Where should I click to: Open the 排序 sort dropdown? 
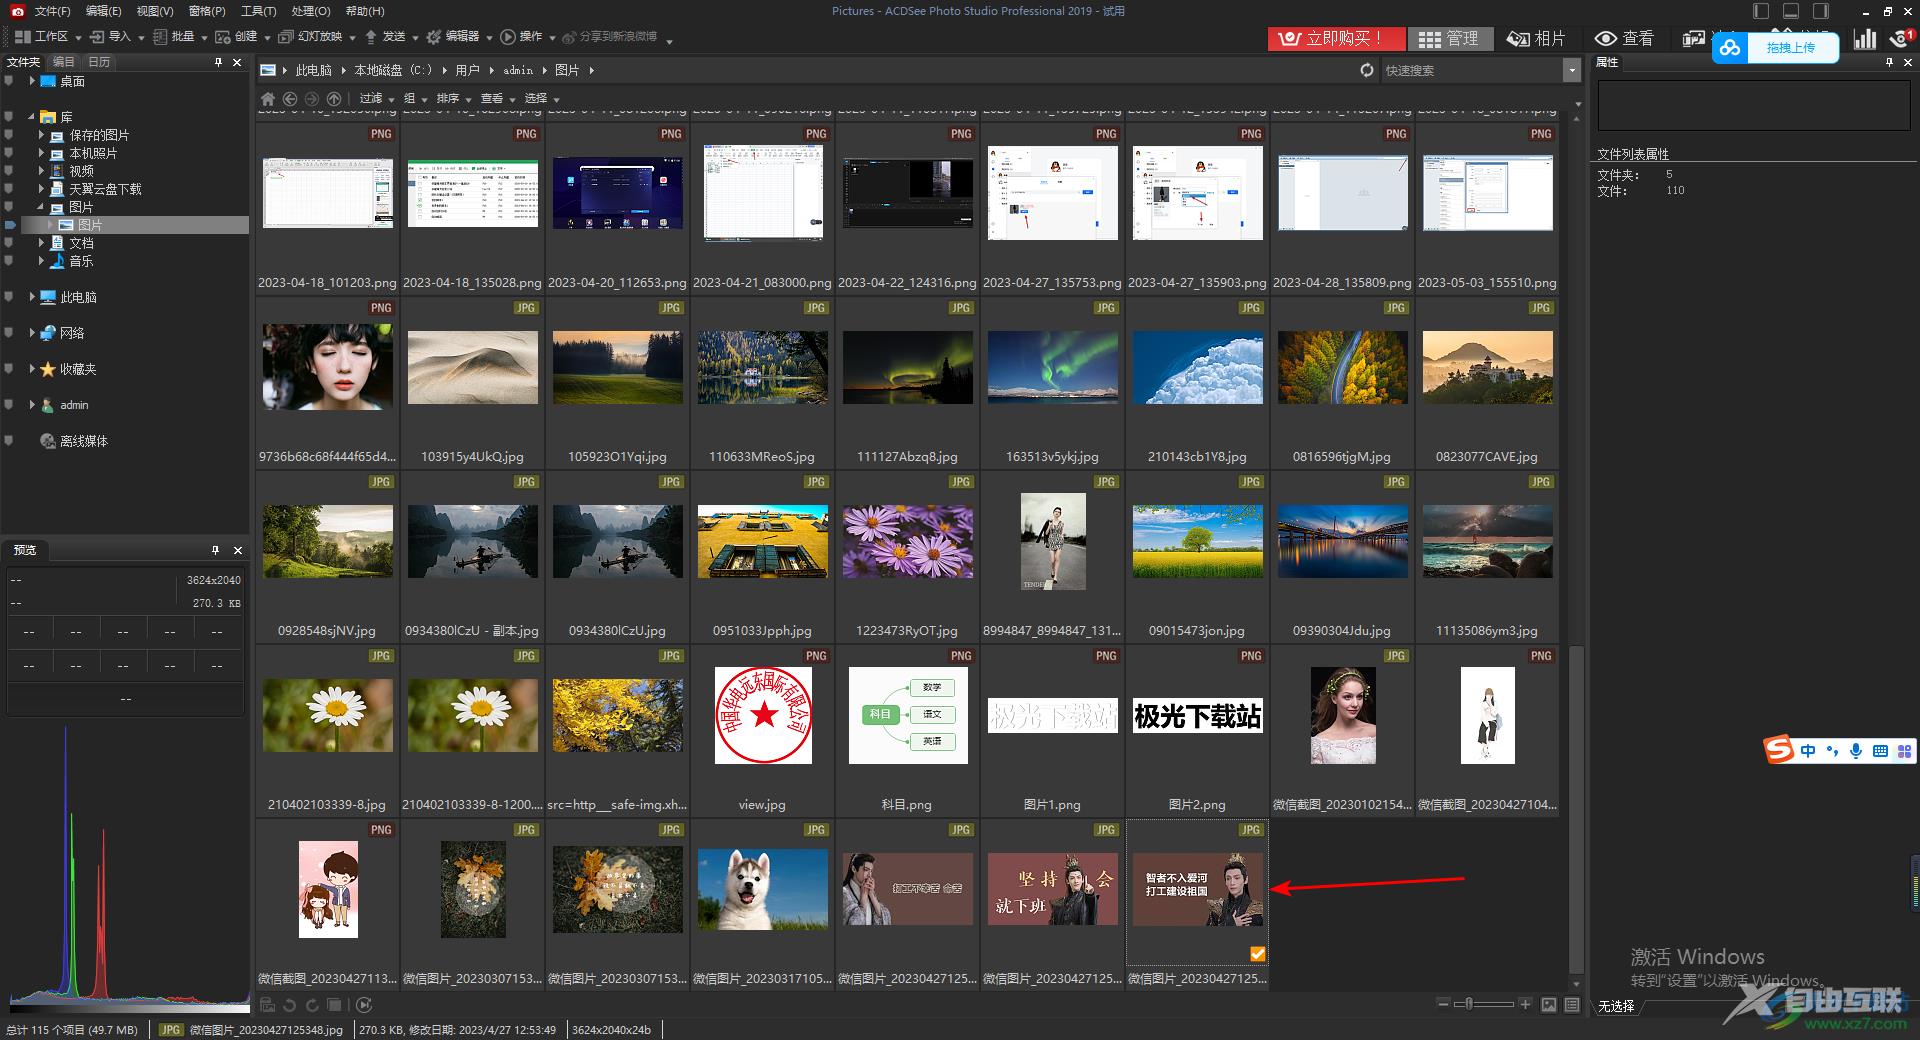tap(452, 99)
